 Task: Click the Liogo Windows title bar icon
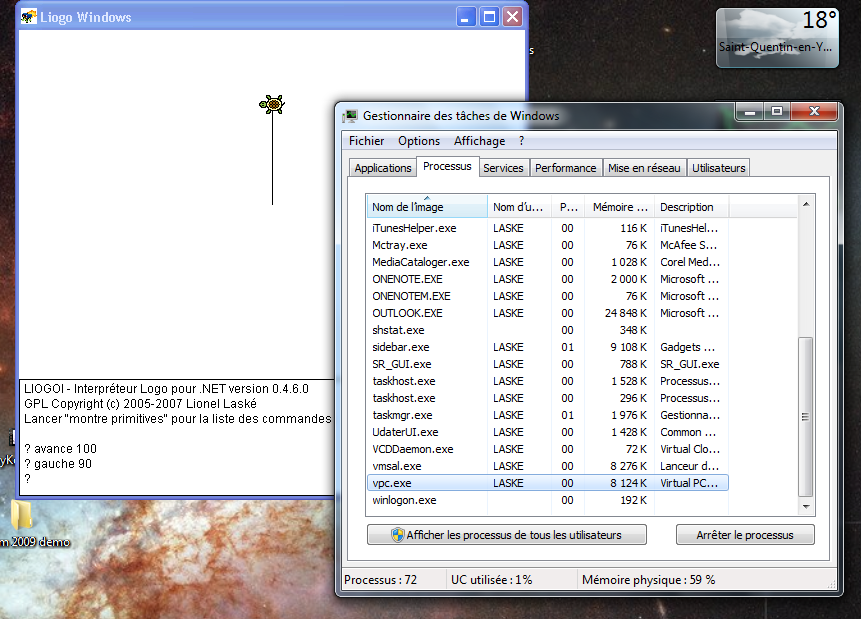pos(28,17)
